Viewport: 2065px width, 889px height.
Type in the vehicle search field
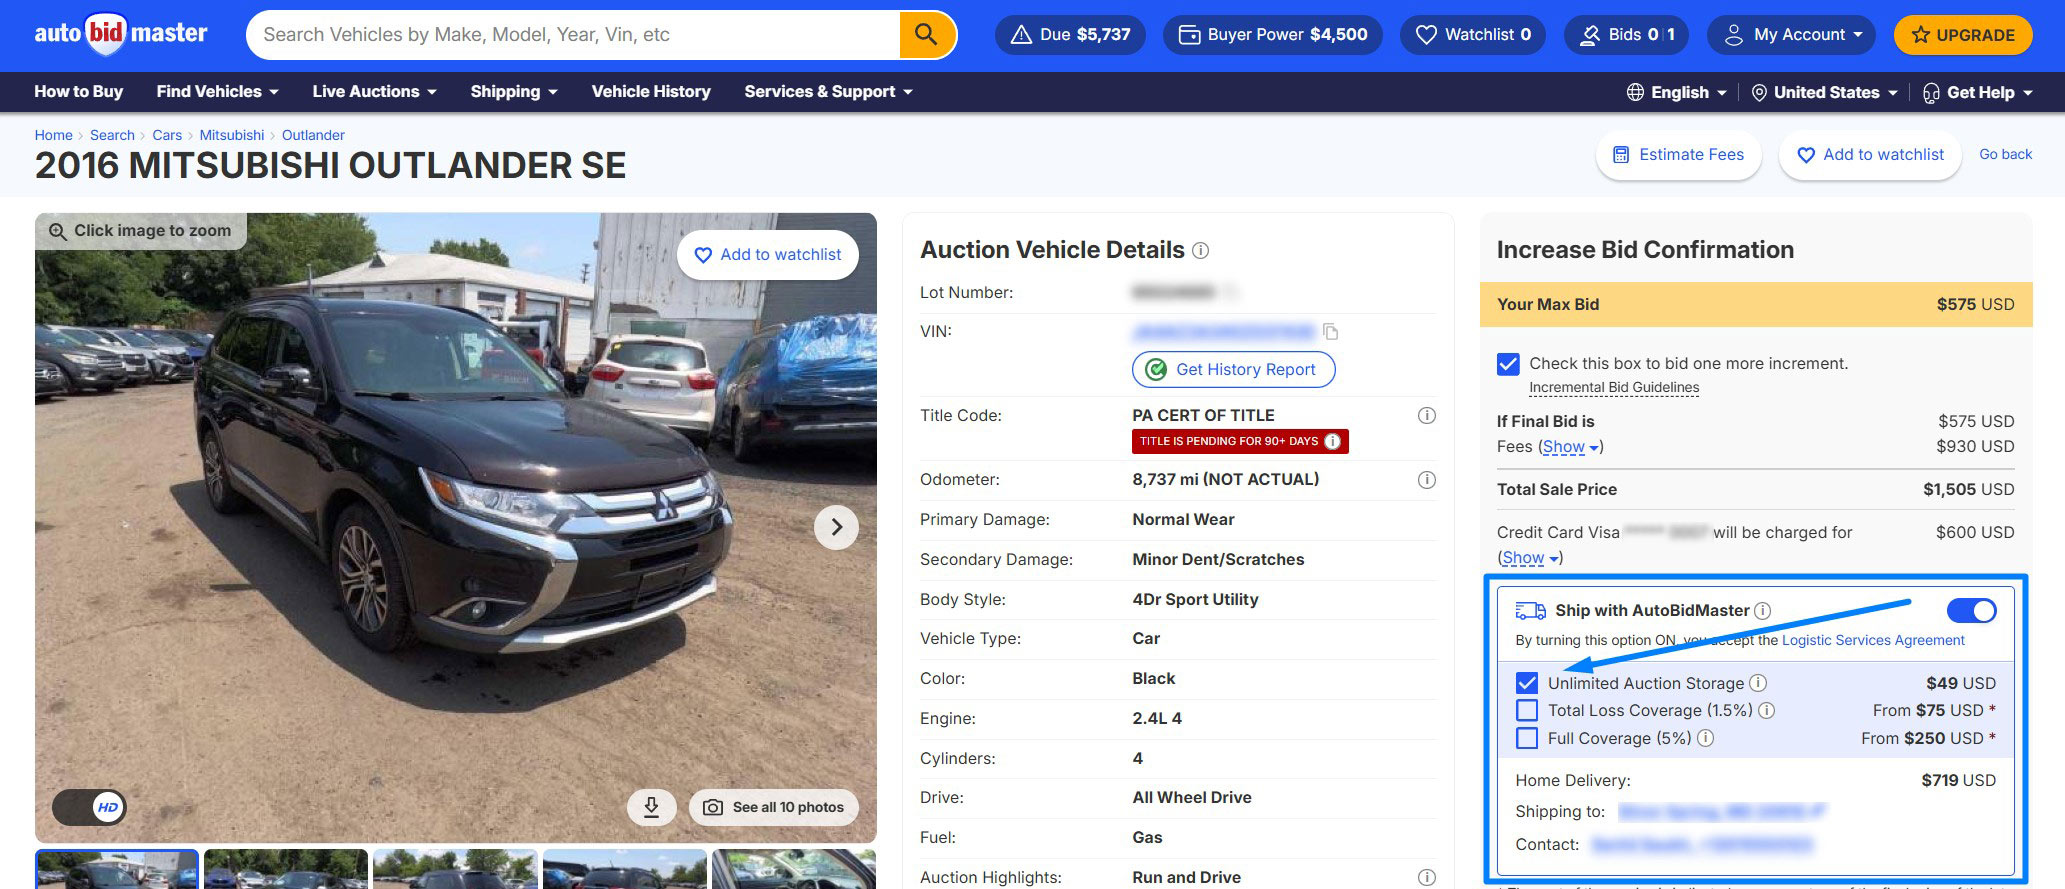[570, 35]
